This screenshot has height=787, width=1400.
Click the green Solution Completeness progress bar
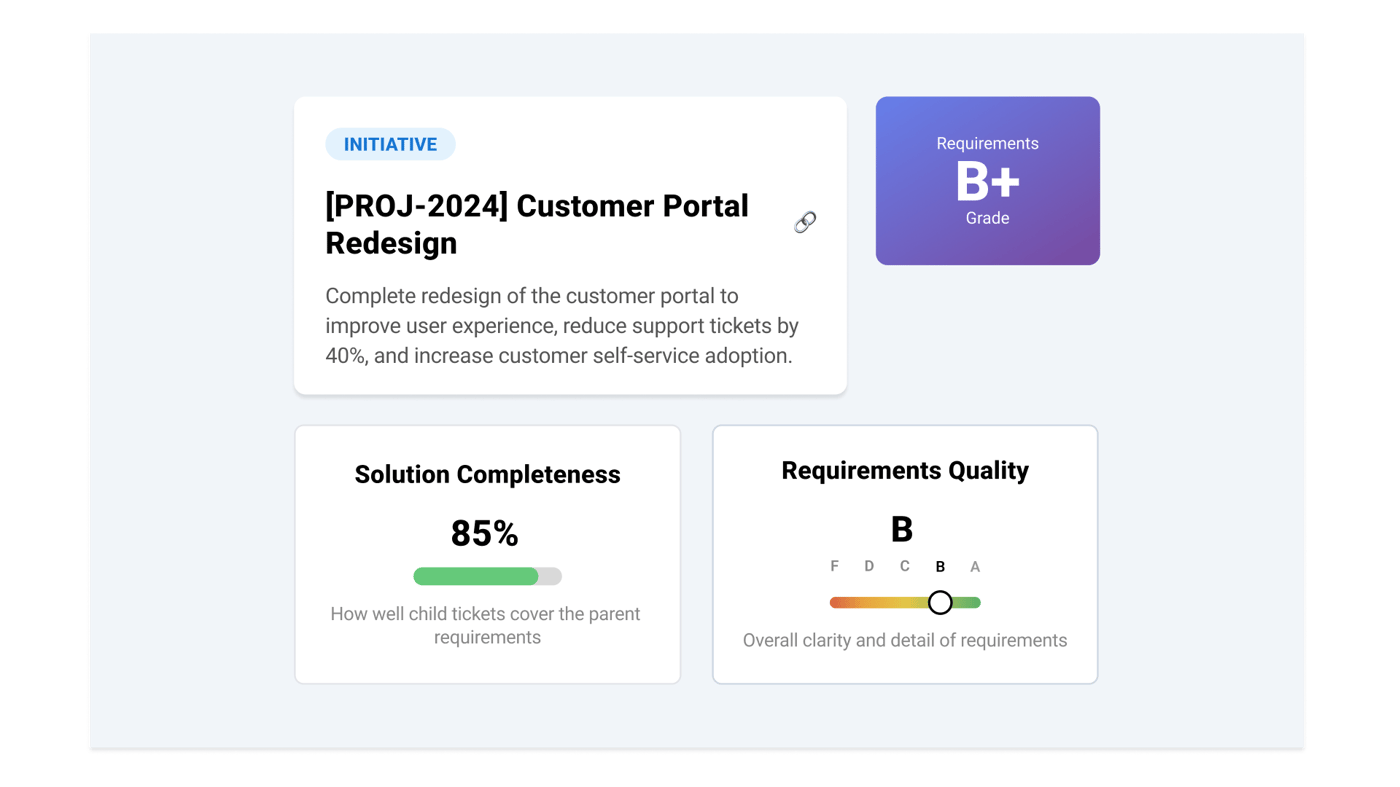pyautogui.click(x=476, y=576)
